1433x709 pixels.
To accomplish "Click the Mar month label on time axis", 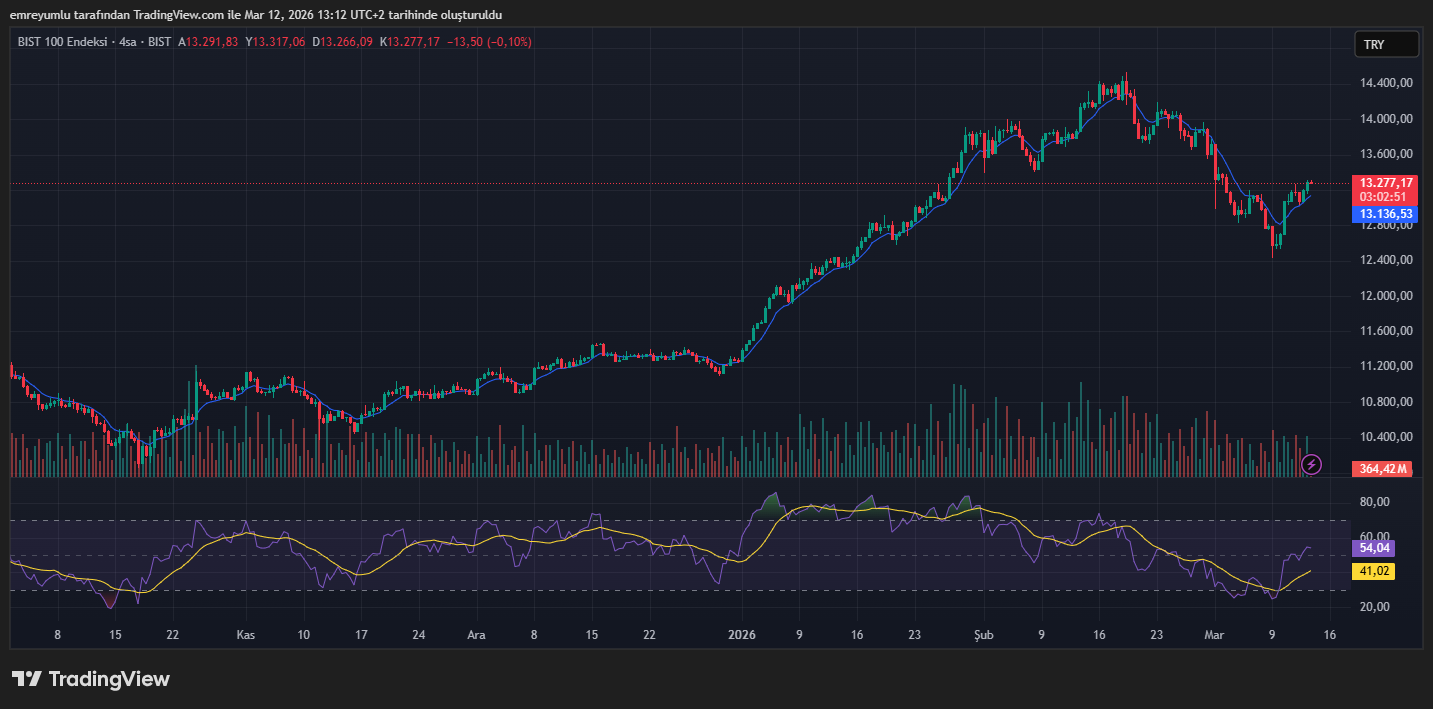I will 1214,635.
